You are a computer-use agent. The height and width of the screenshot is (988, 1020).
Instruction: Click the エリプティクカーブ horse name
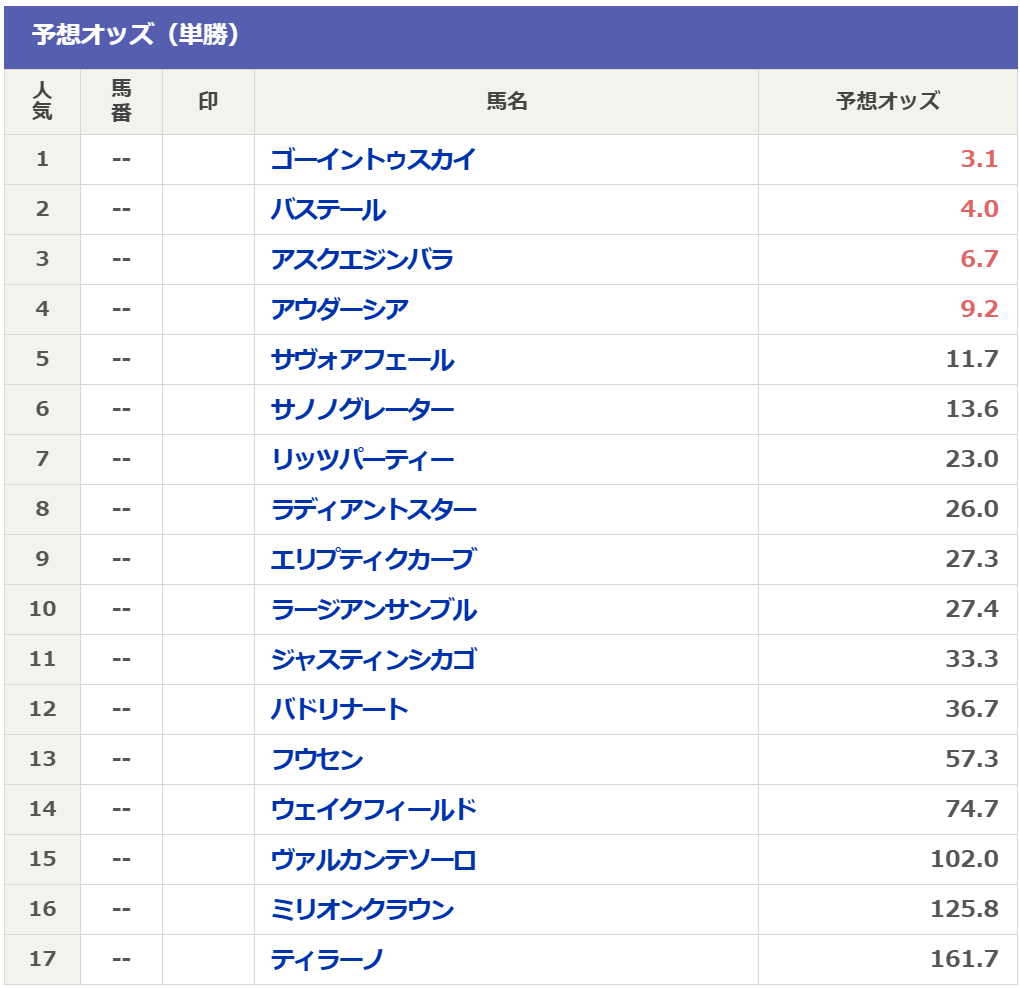pos(373,559)
